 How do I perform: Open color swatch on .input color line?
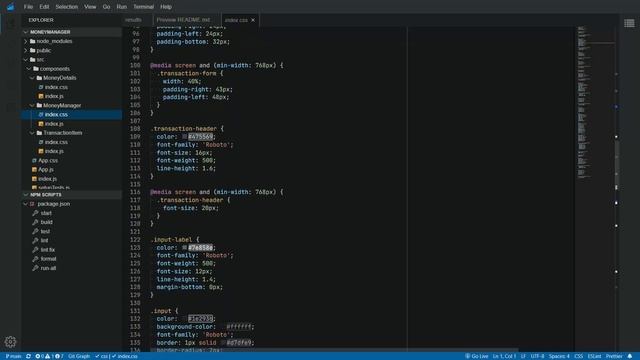click(184, 319)
